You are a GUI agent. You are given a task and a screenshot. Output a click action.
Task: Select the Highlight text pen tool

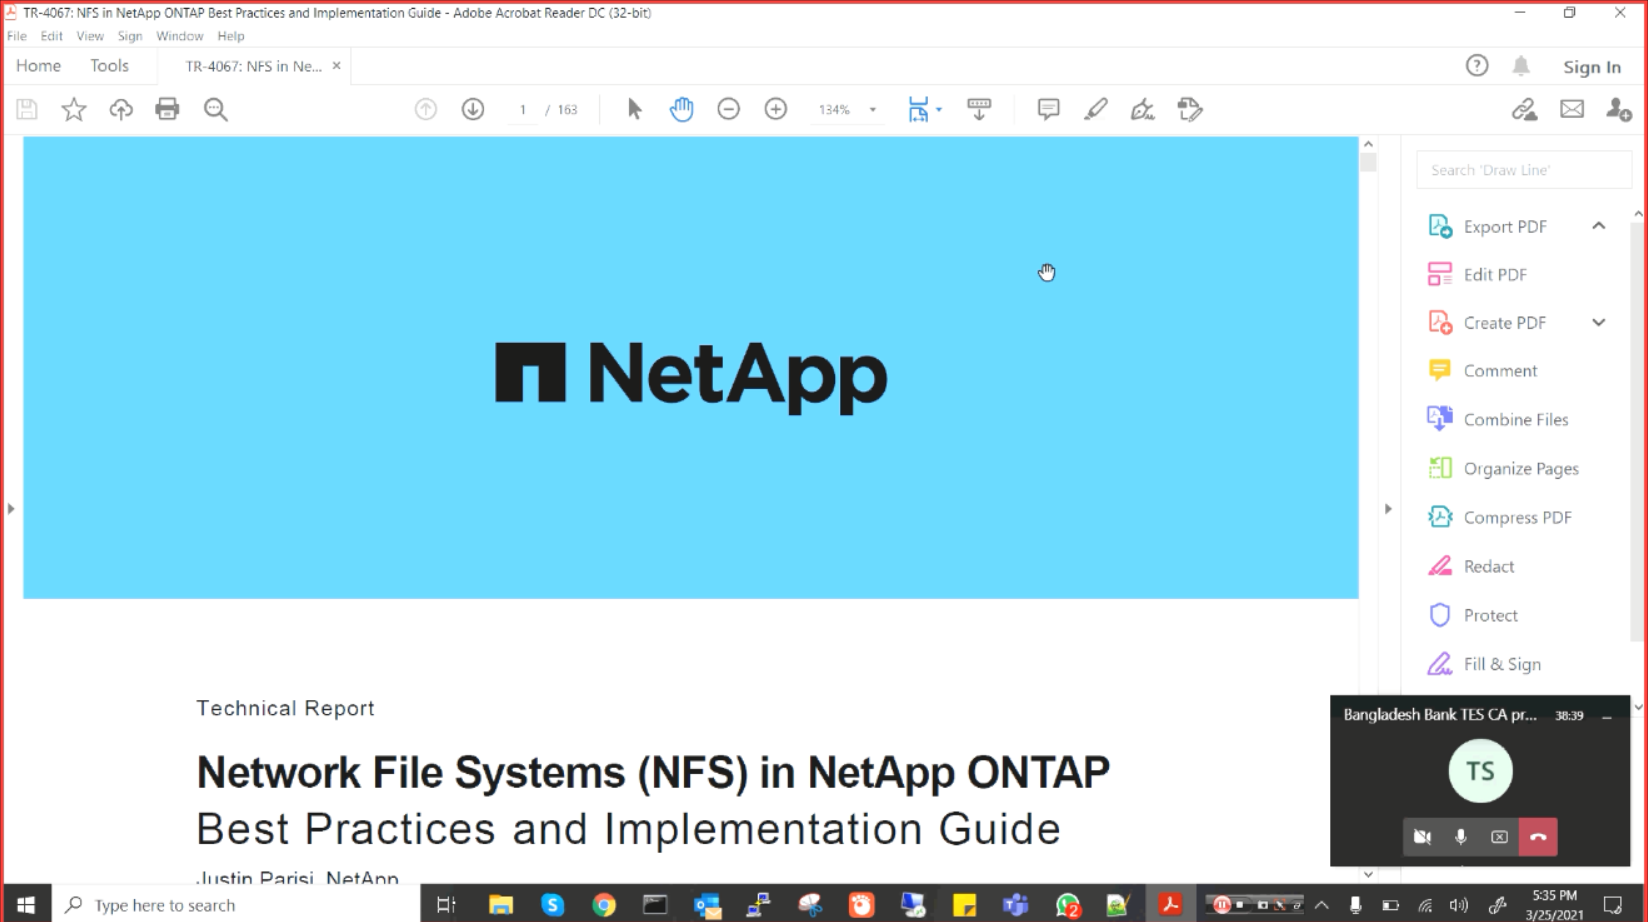tap(1096, 109)
